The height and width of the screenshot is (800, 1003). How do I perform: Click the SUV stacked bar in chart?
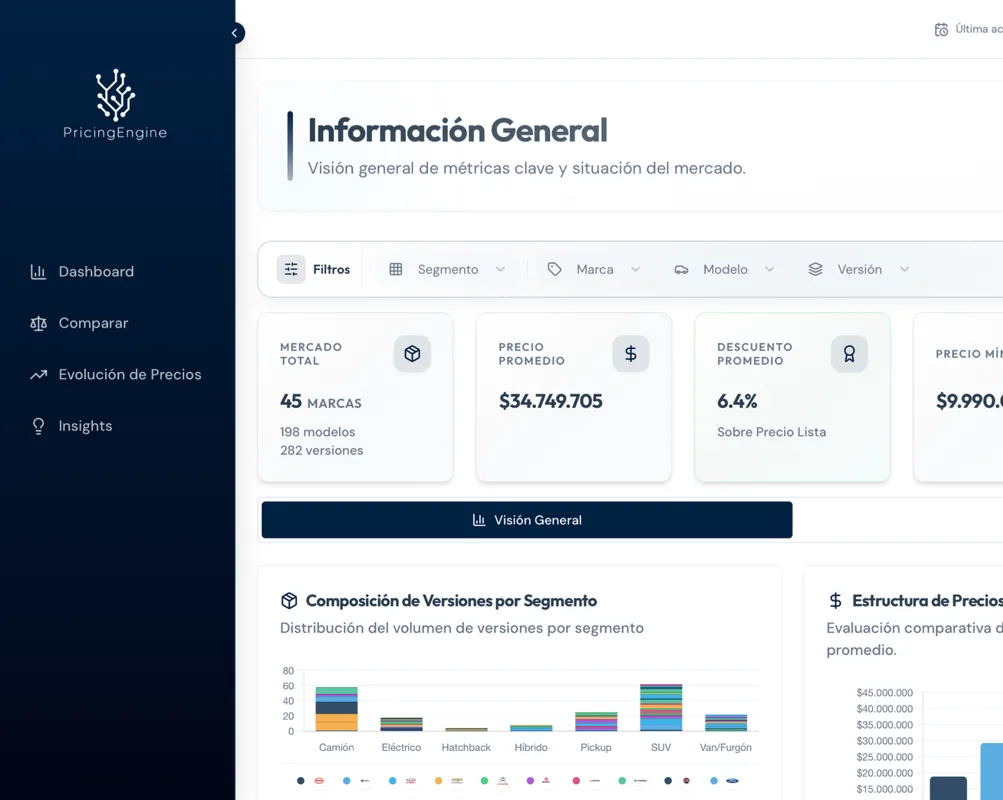661,708
